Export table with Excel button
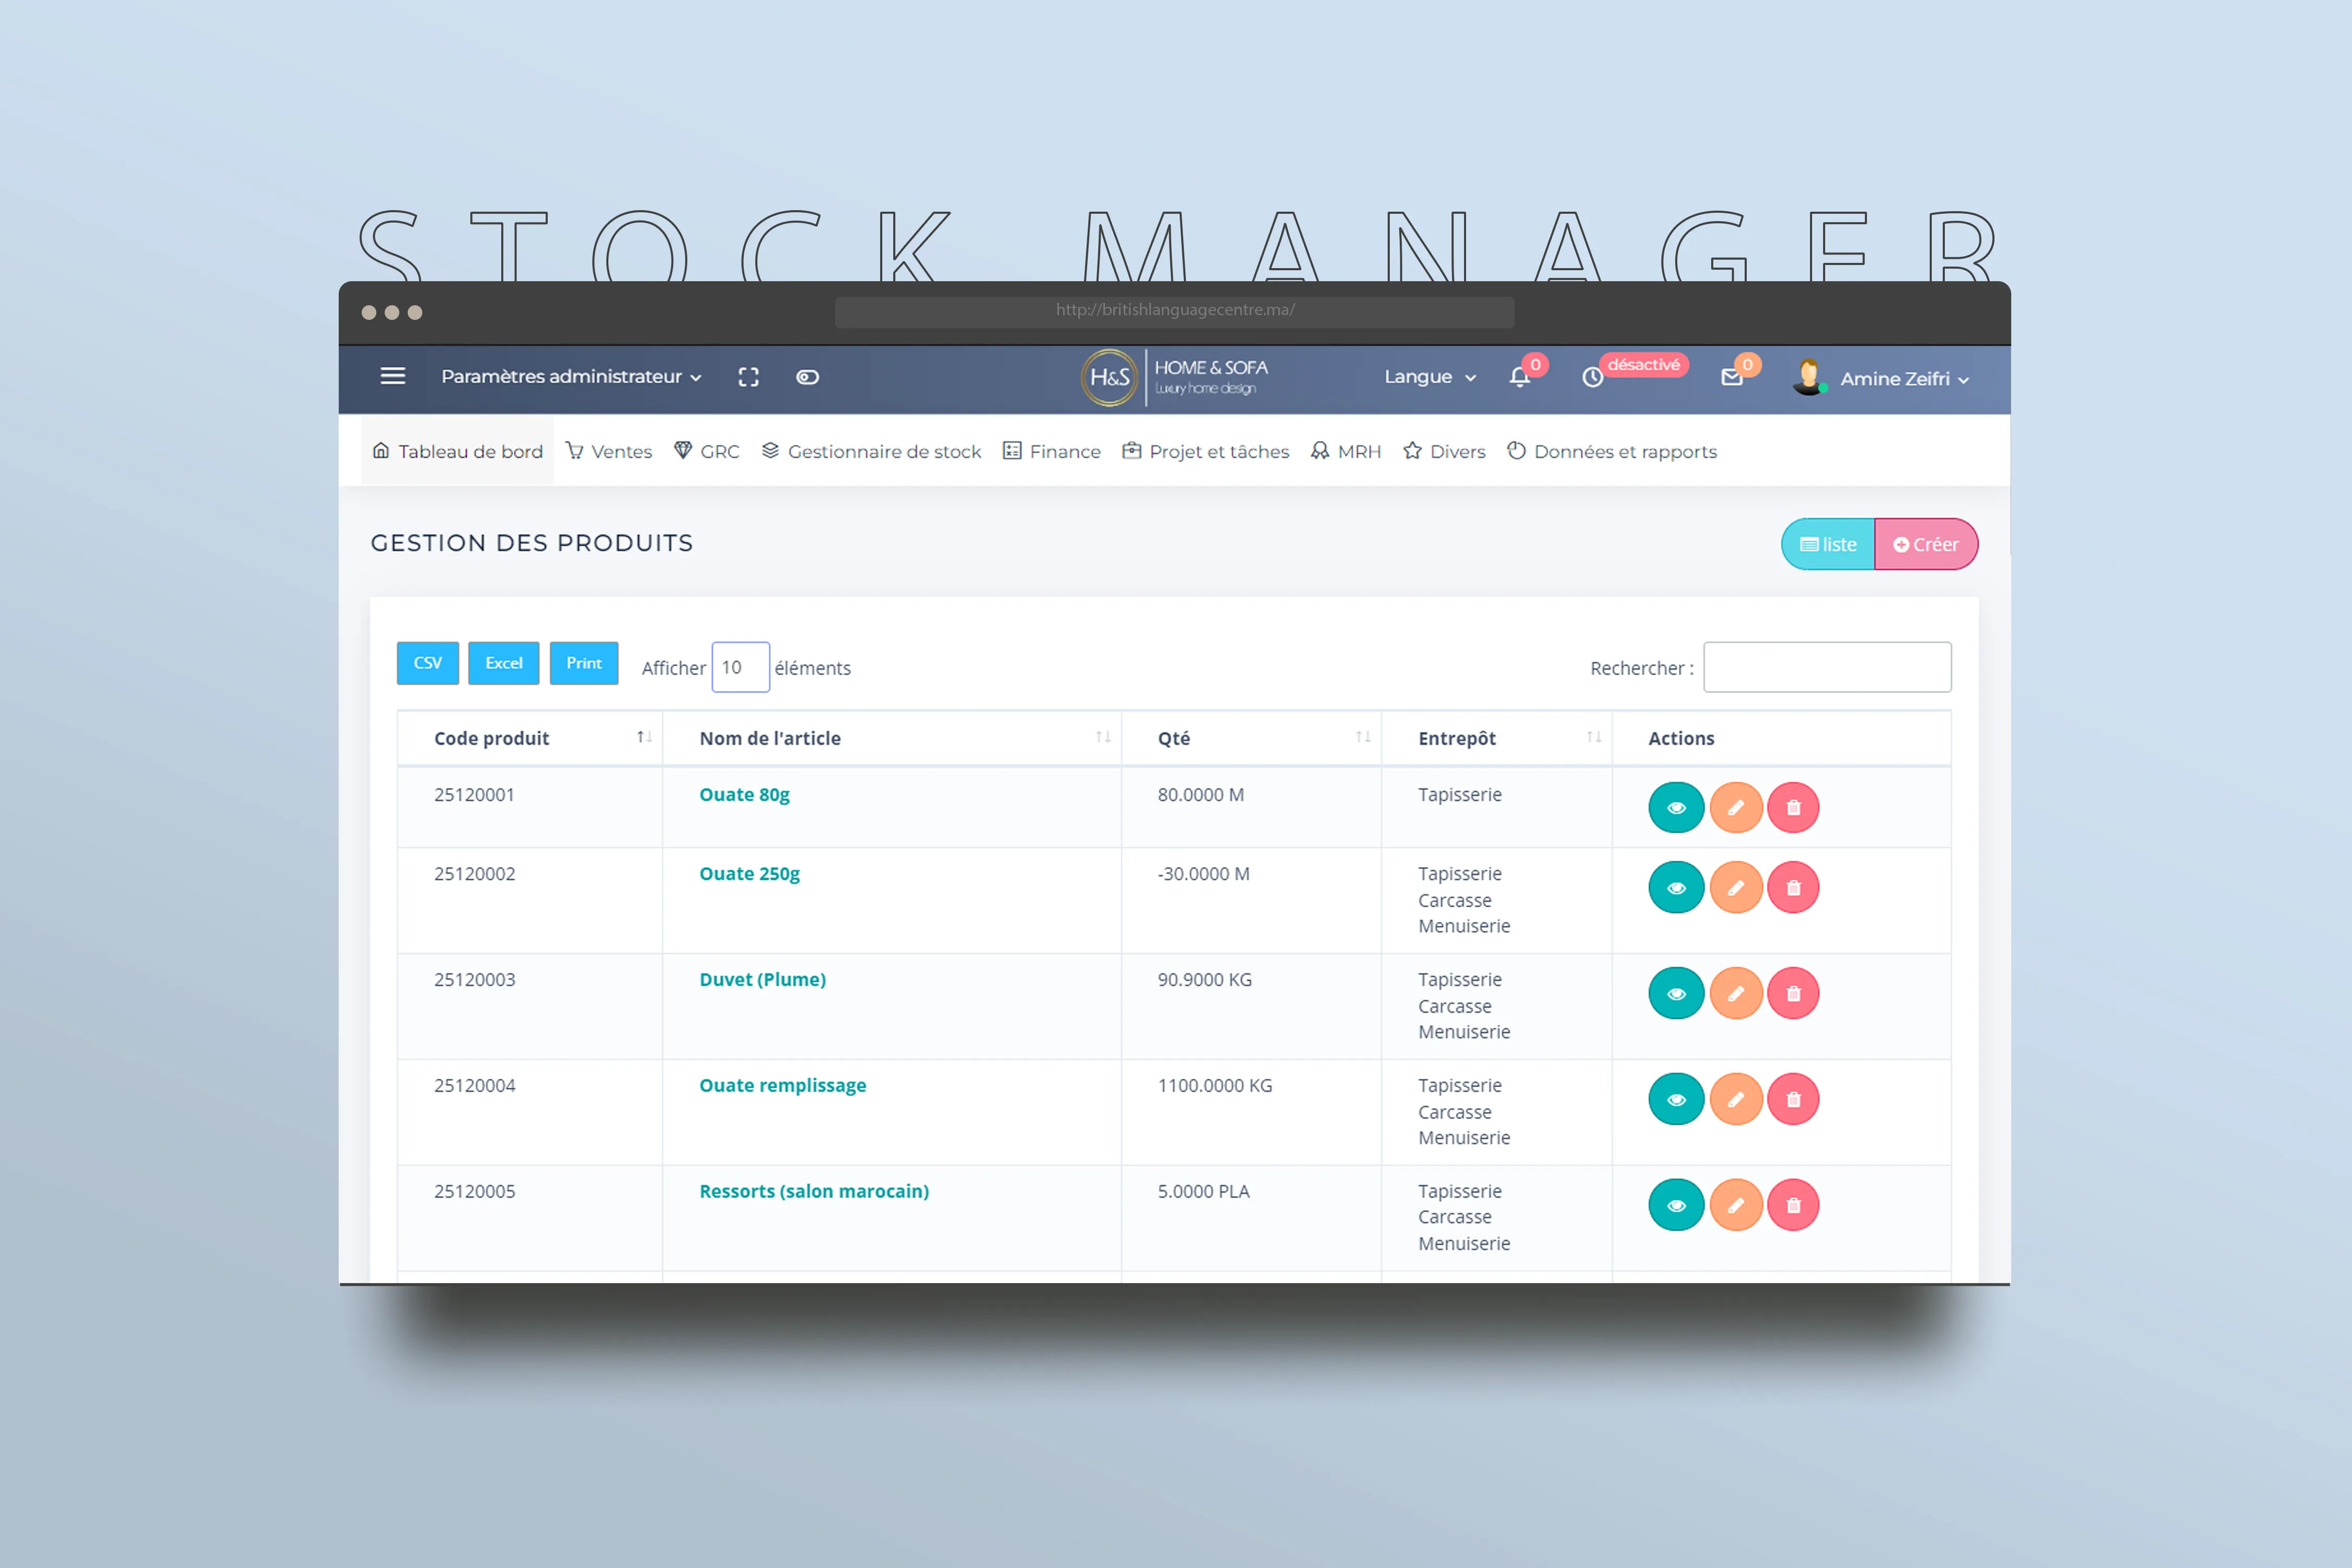Image resolution: width=2352 pixels, height=1568 pixels. pyautogui.click(x=503, y=663)
